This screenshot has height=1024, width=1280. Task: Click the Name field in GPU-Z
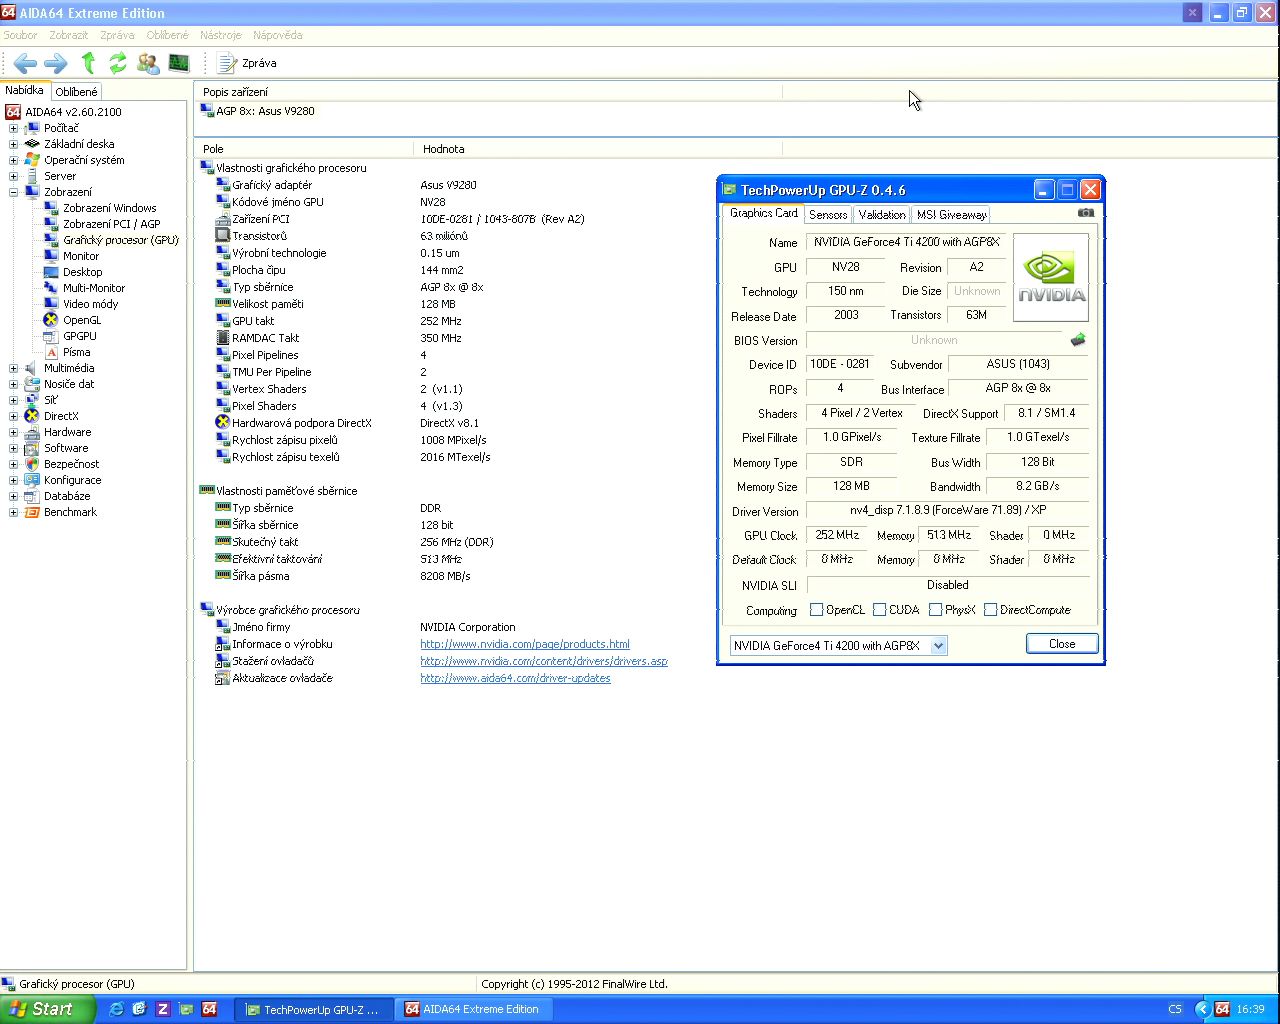906,242
